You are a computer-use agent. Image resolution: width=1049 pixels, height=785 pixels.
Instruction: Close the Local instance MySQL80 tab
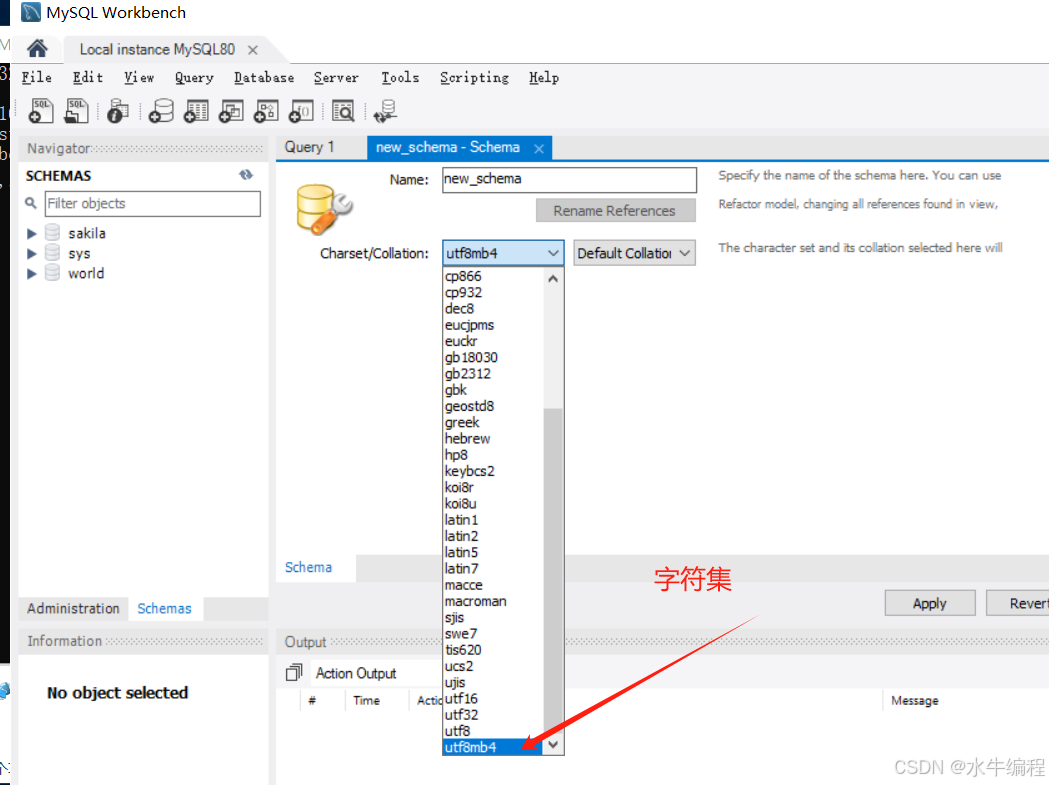pos(253,50)
